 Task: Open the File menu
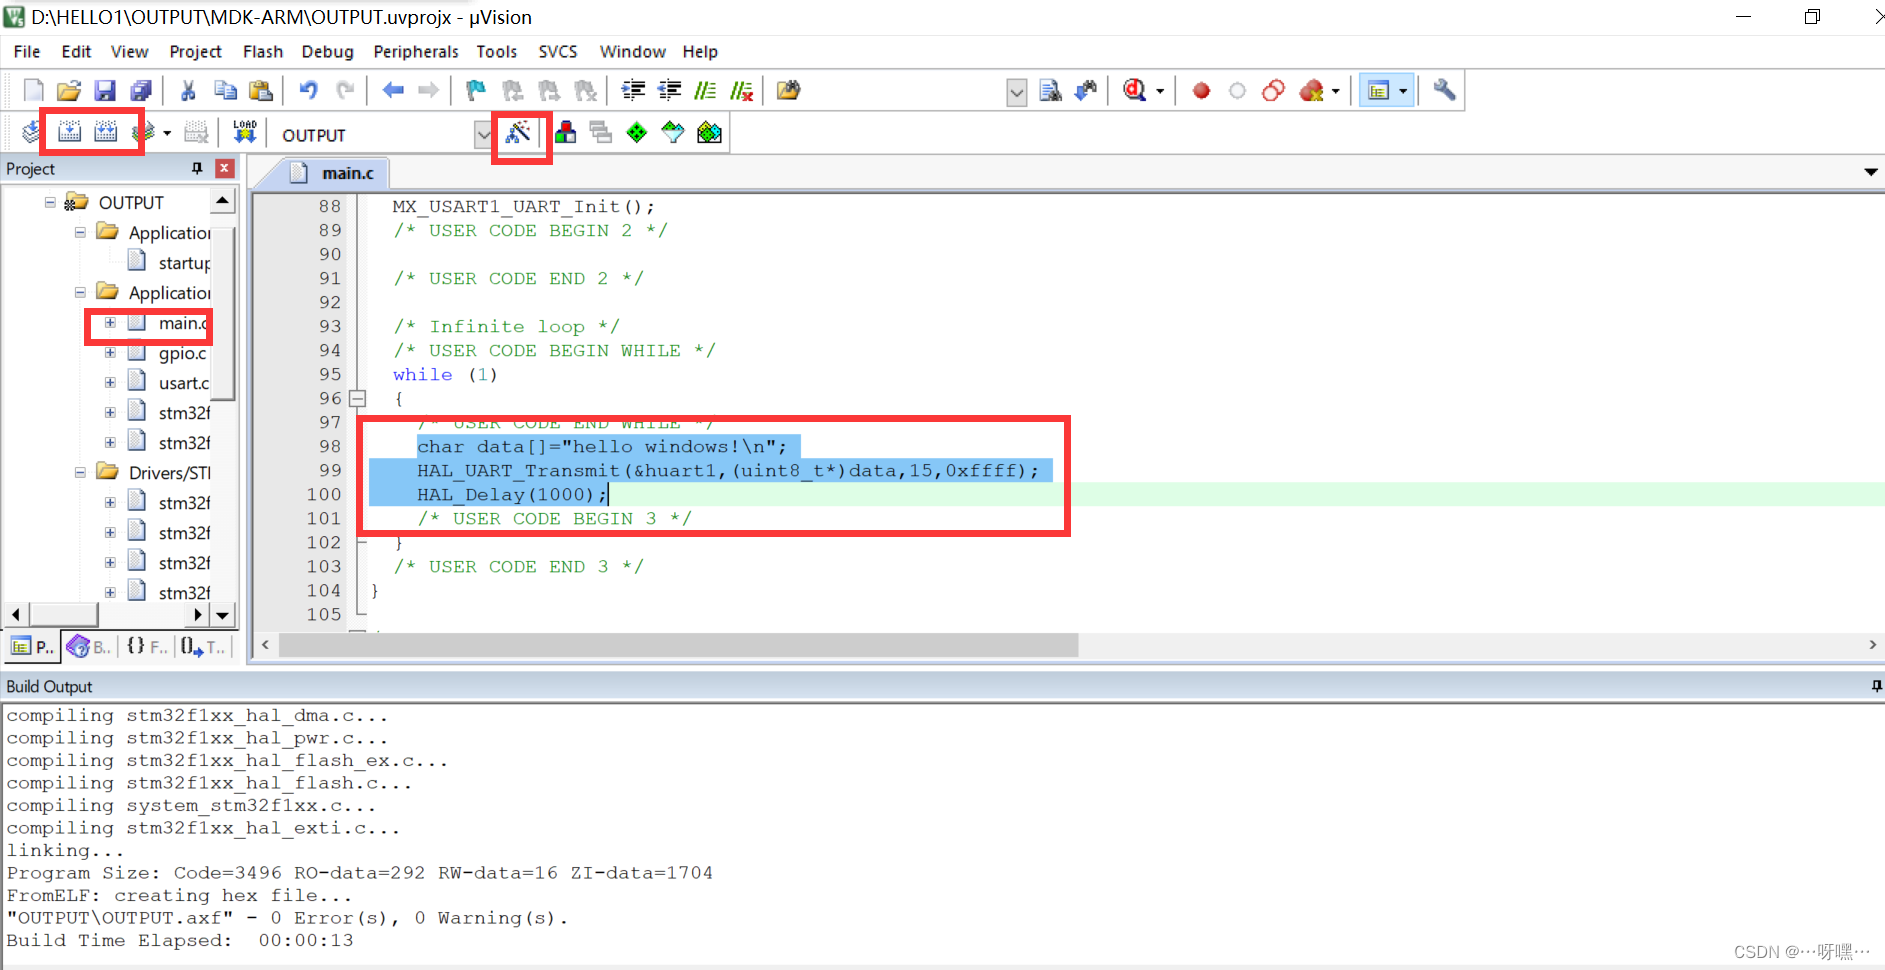point(27,52)
